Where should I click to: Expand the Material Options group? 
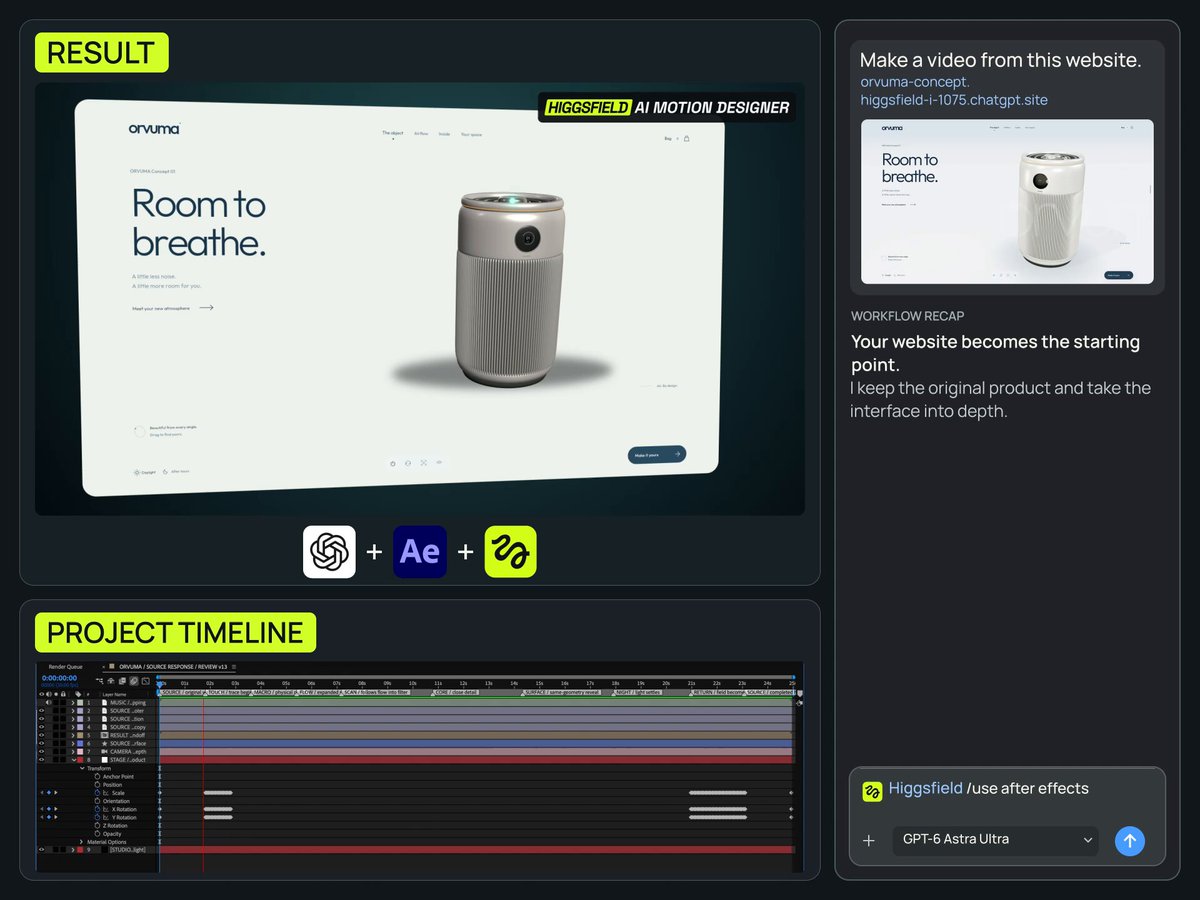pos(81,842)
